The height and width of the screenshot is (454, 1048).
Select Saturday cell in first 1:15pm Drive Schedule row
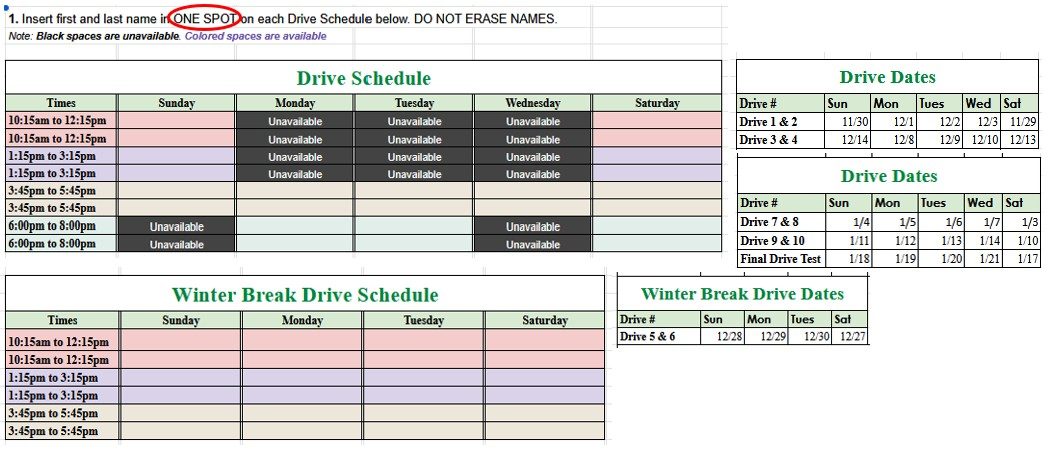click(x=657, y=156)
